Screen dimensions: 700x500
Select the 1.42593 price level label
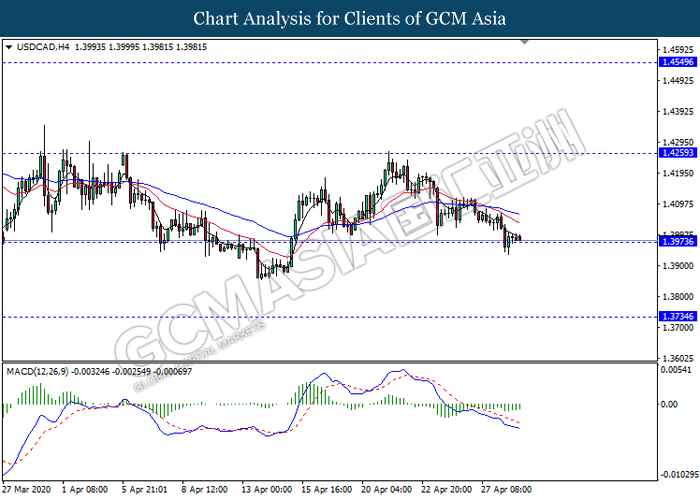(678, 153)
